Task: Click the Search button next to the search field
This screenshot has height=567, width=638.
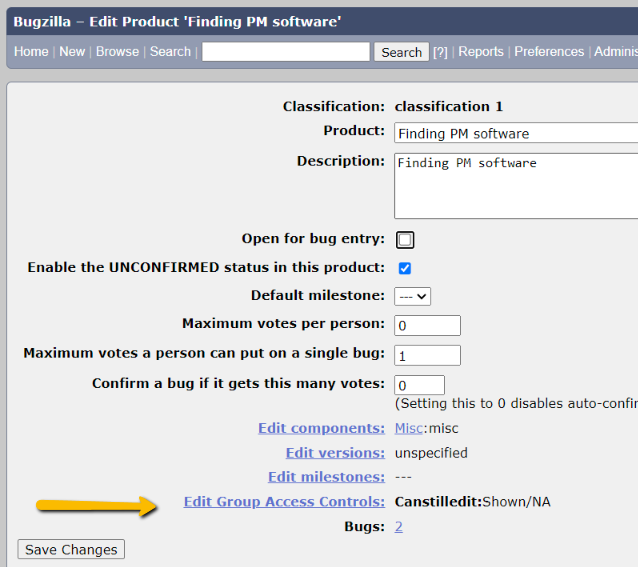Action: click(402, 52)
